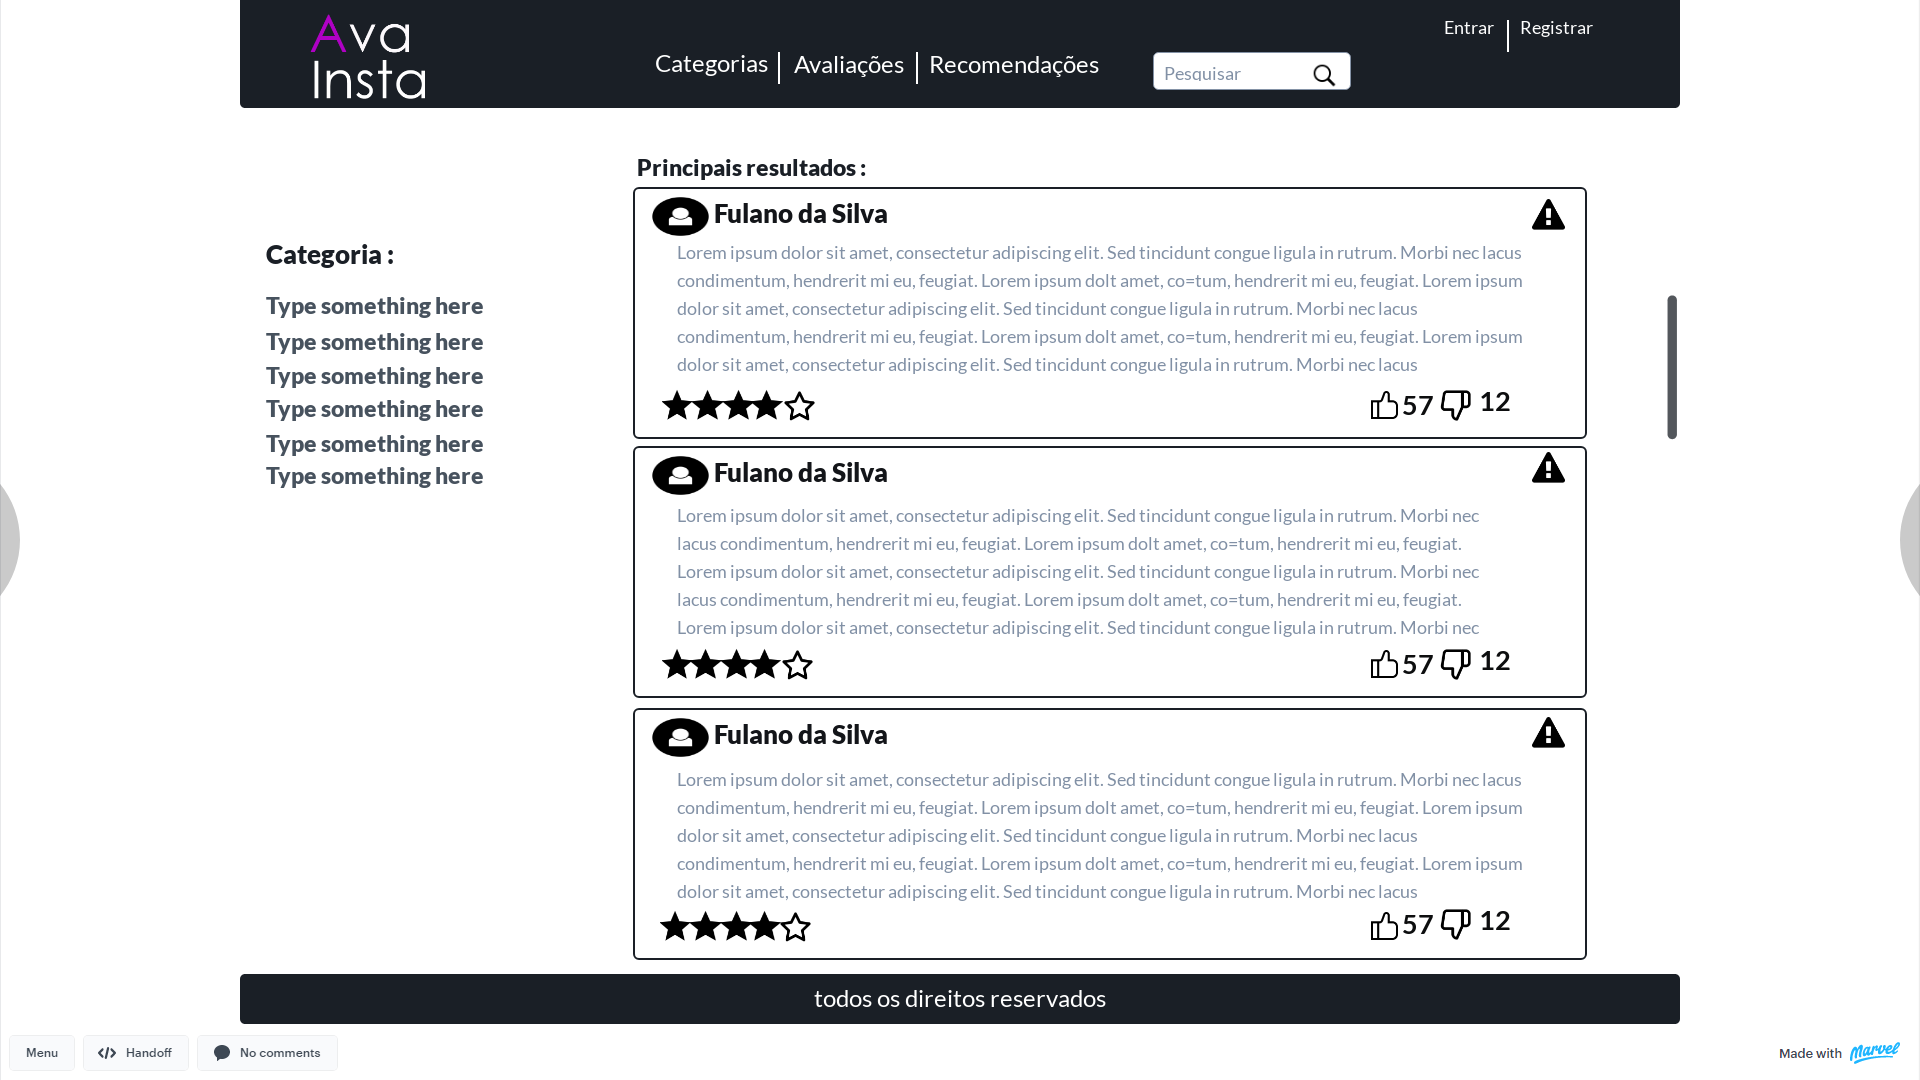Like the third review with thumbs up
1920x1080 pixels.
click(1384, 925)
